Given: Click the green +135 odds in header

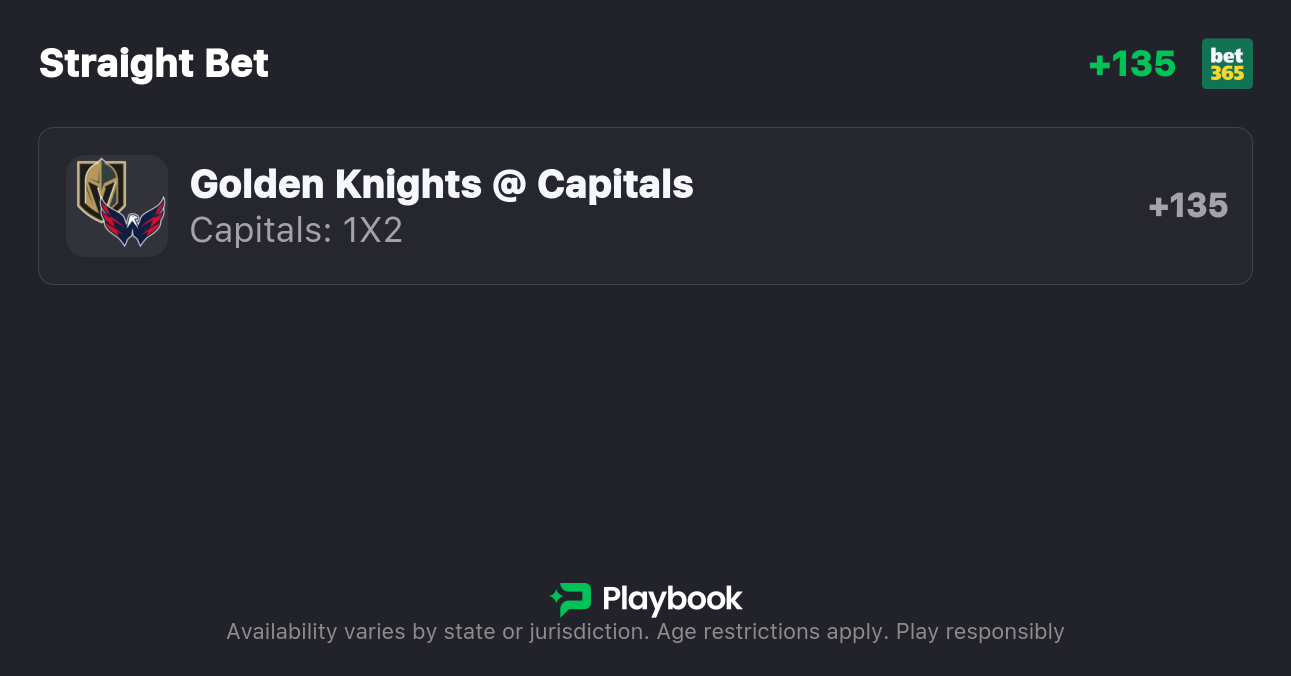Looking at the screenshot, I should 1132,64.
